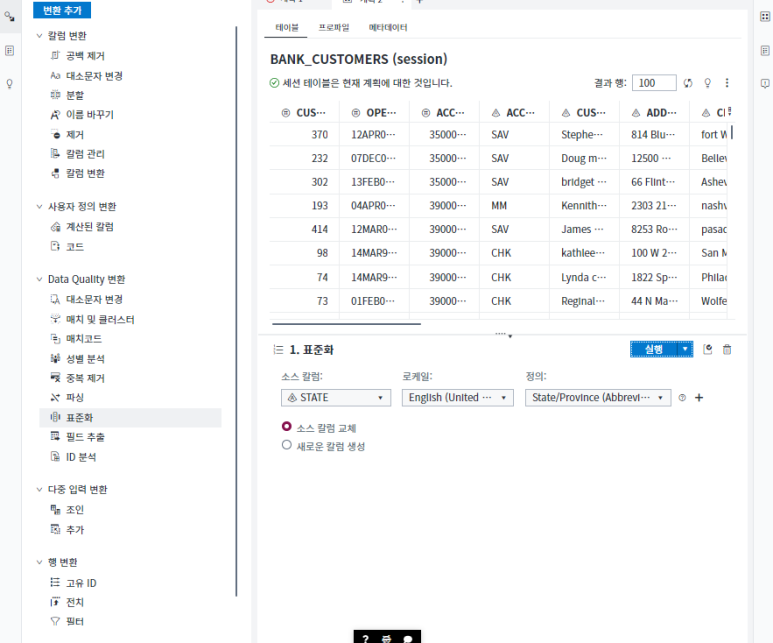Add another column with plus icon
Screen dimensions: 773x643
pyautogui.click(x=699, y=397)
